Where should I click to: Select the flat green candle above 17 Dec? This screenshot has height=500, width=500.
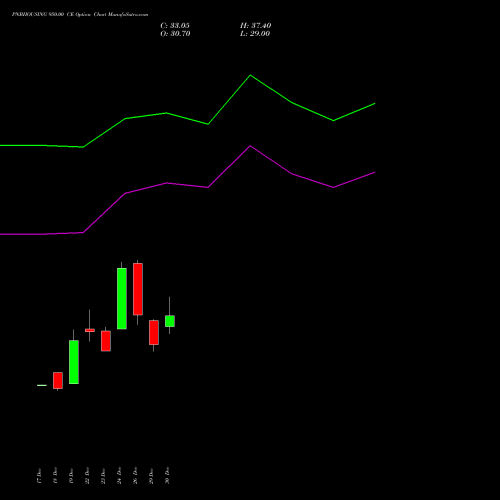(x=42, y=385)
